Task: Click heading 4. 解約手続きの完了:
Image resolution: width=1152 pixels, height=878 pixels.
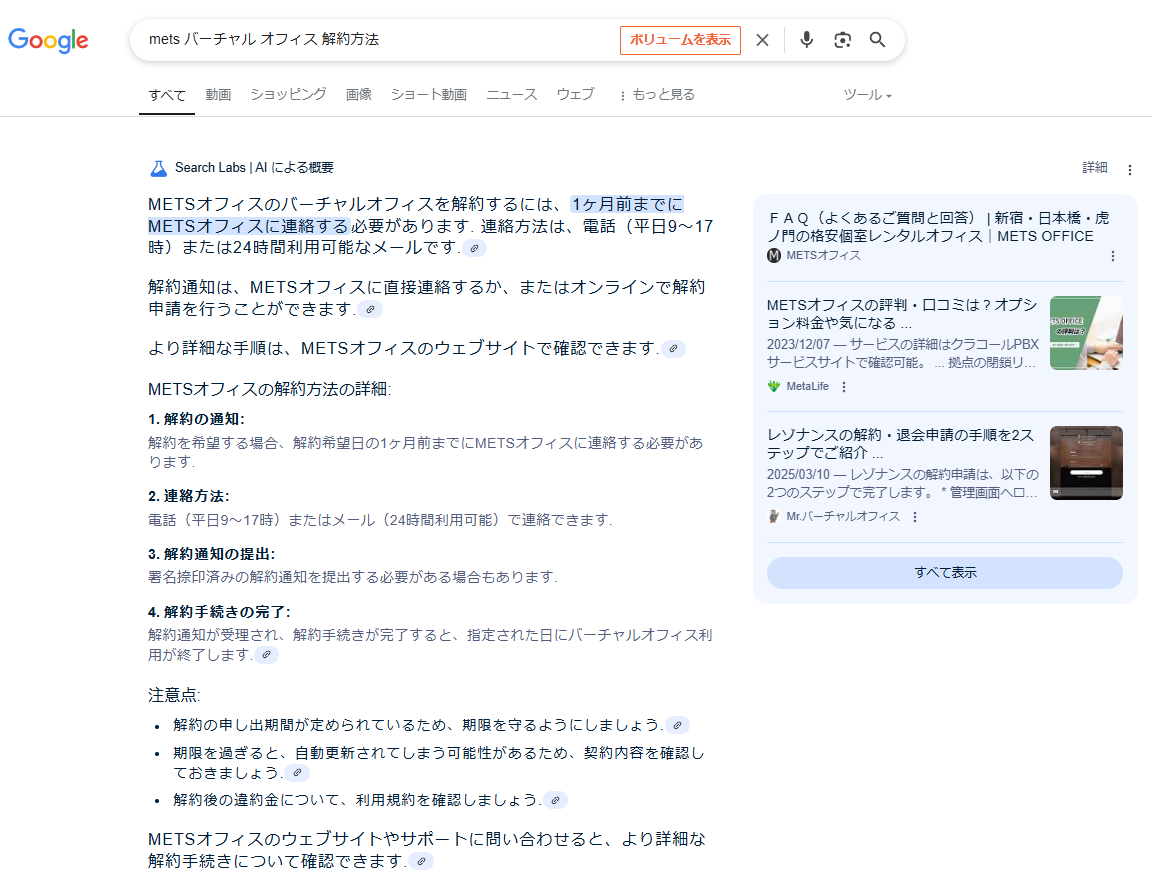Action: (220, 612)
